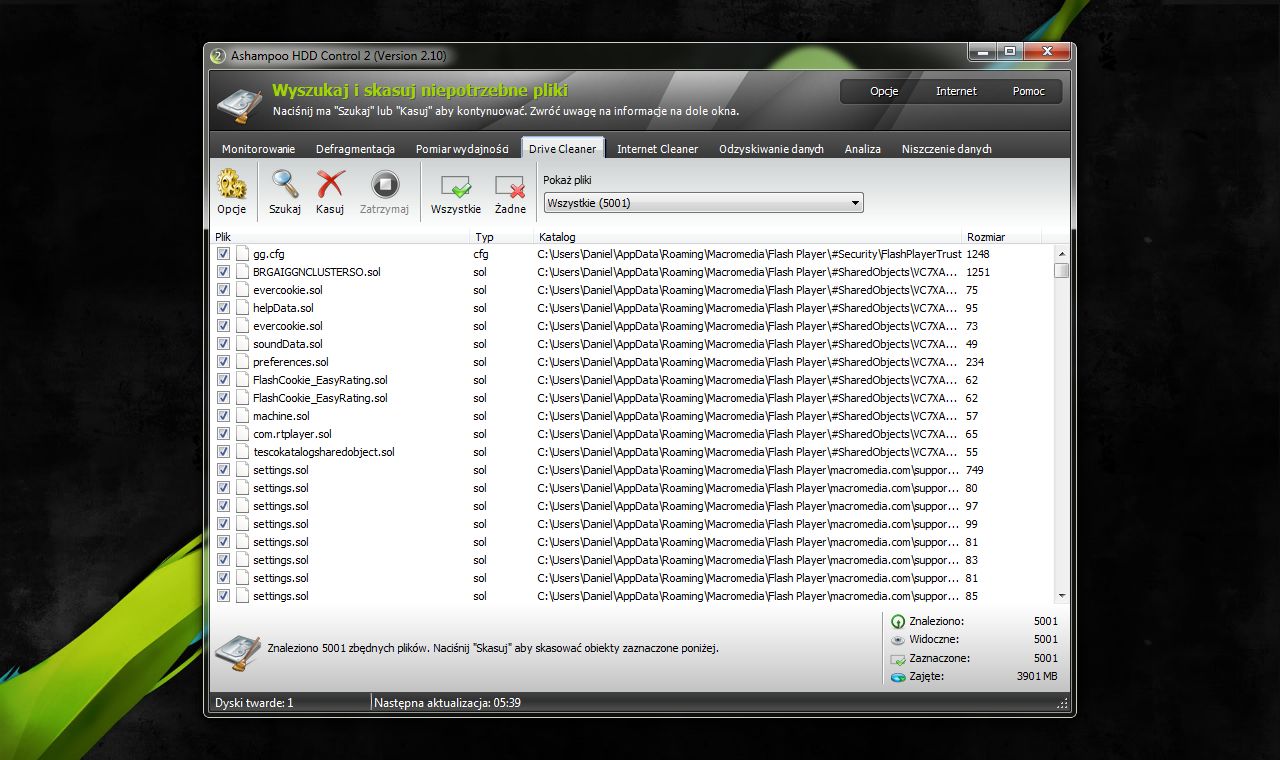1280x760 pixels.
Task: Select the soundData.sol file name
Action: (x=288, y=344)
